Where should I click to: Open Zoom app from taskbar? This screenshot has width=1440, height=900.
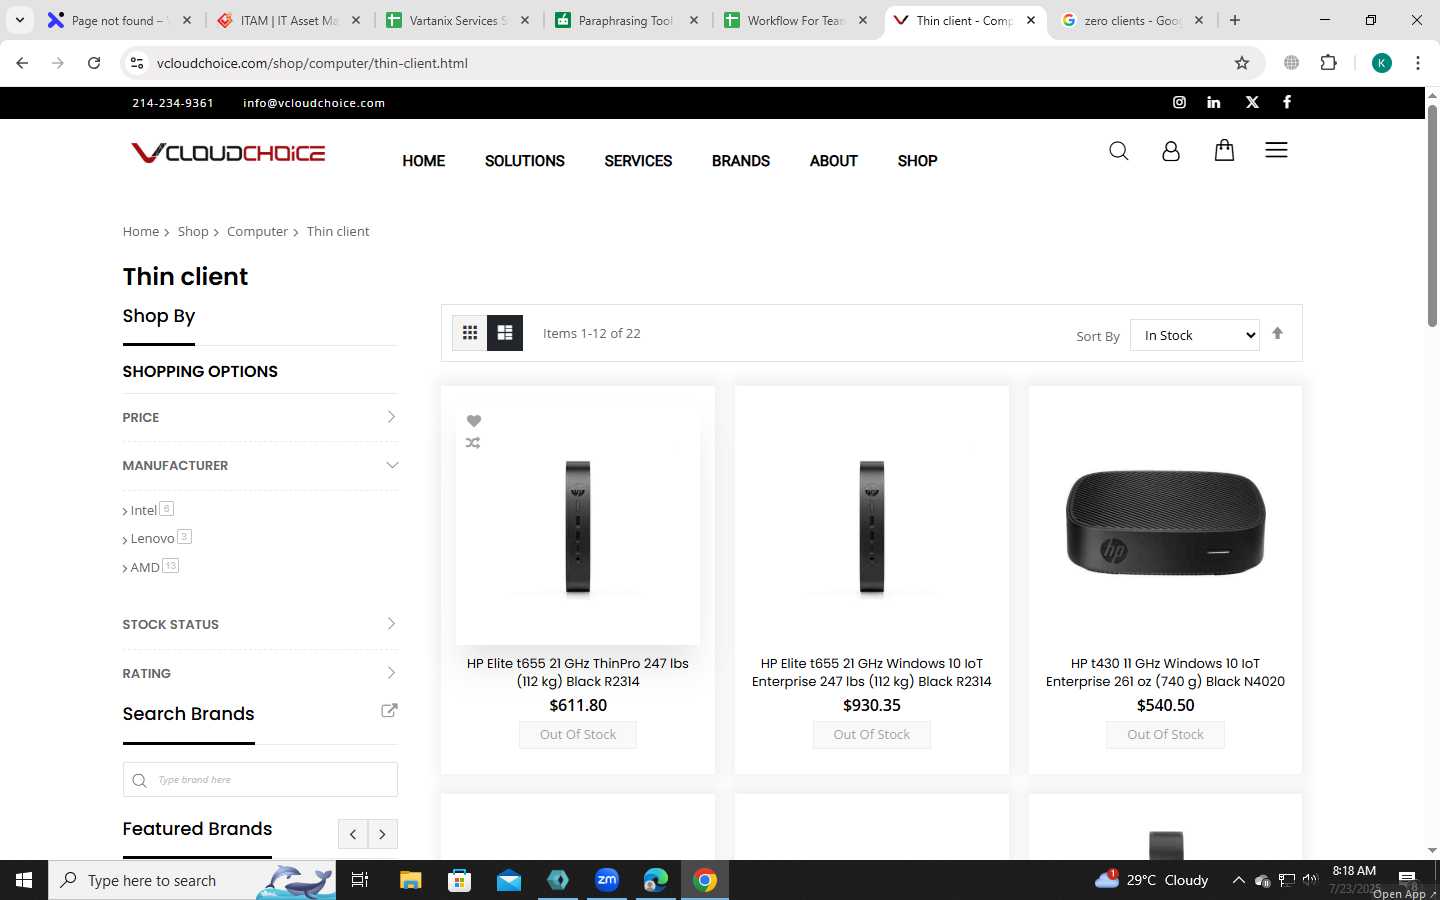point(607,880)
